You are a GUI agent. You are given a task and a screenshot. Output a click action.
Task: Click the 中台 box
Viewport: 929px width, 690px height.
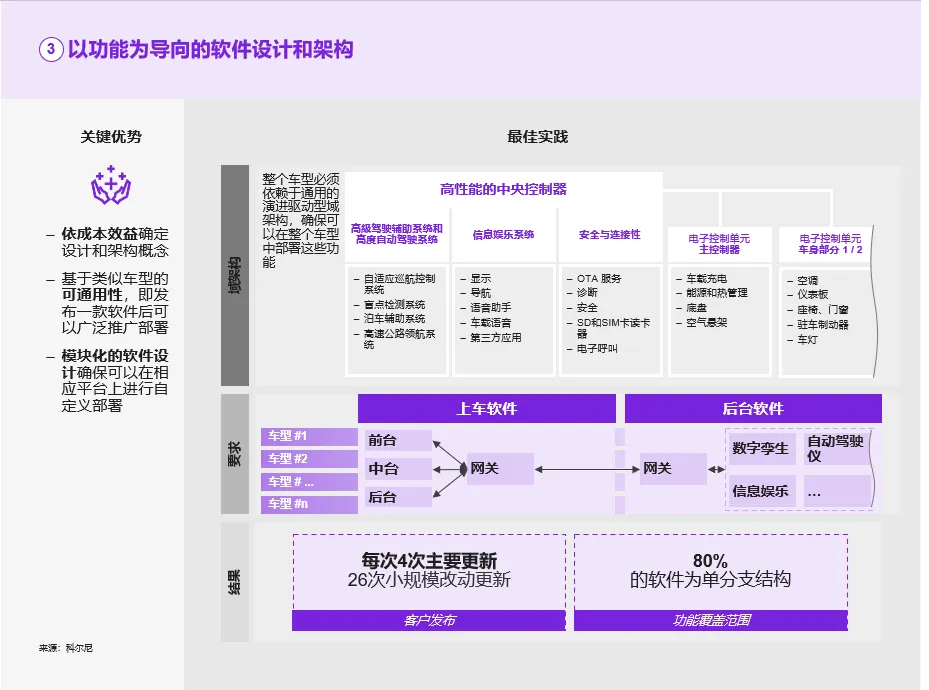(x=397, y=468)
